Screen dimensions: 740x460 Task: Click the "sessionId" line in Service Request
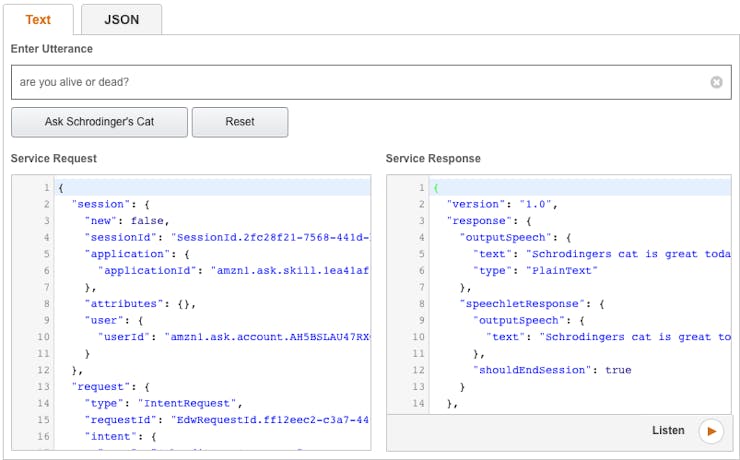tap(227, 237)
